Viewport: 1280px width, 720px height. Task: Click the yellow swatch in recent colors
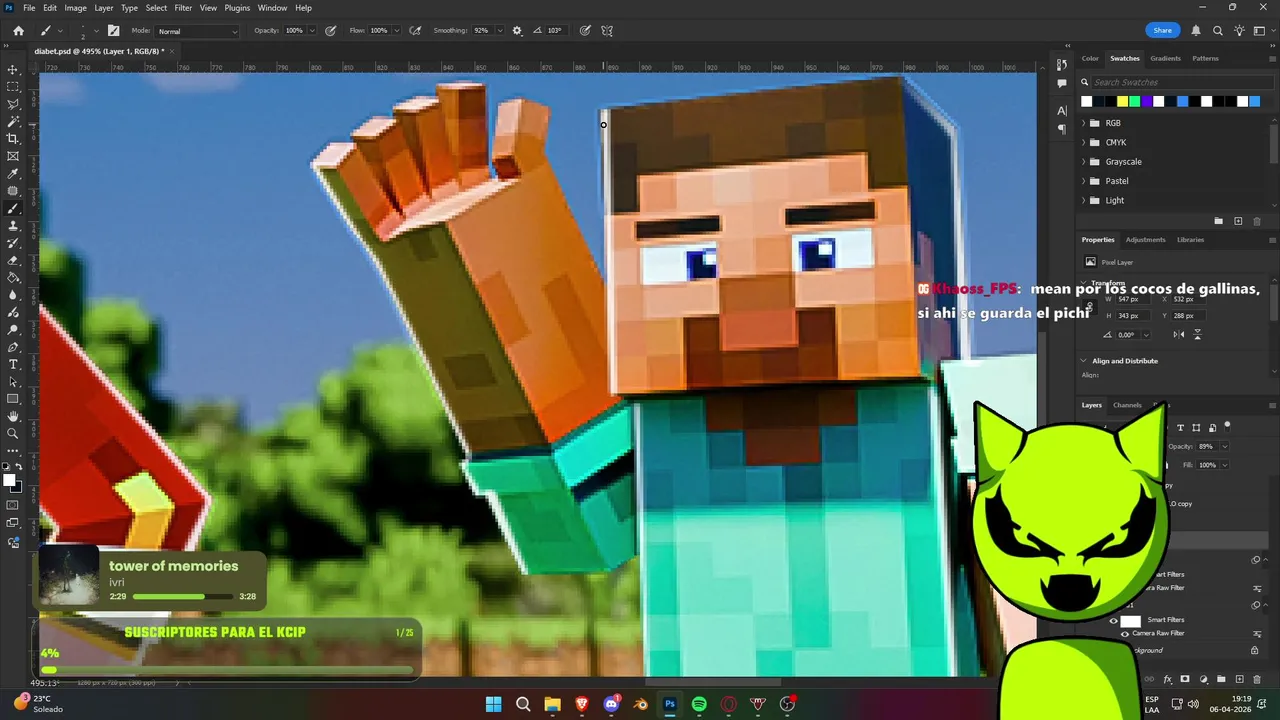[1123, 101]
